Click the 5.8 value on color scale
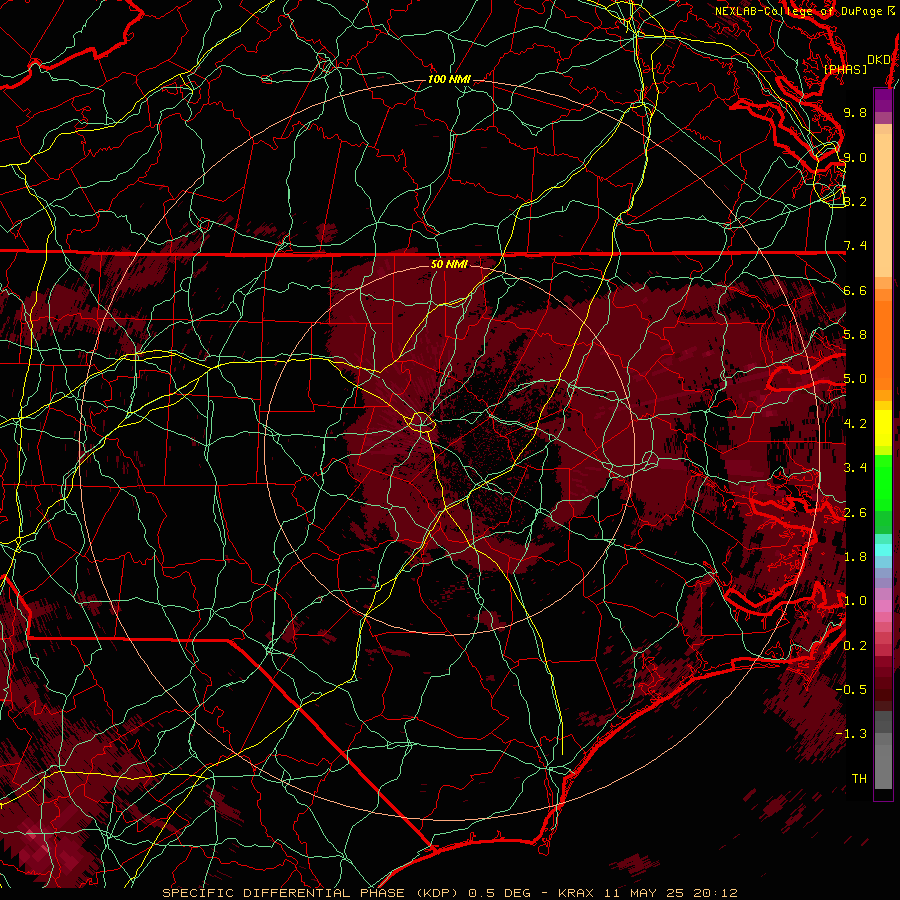 (x=855, y=335)
